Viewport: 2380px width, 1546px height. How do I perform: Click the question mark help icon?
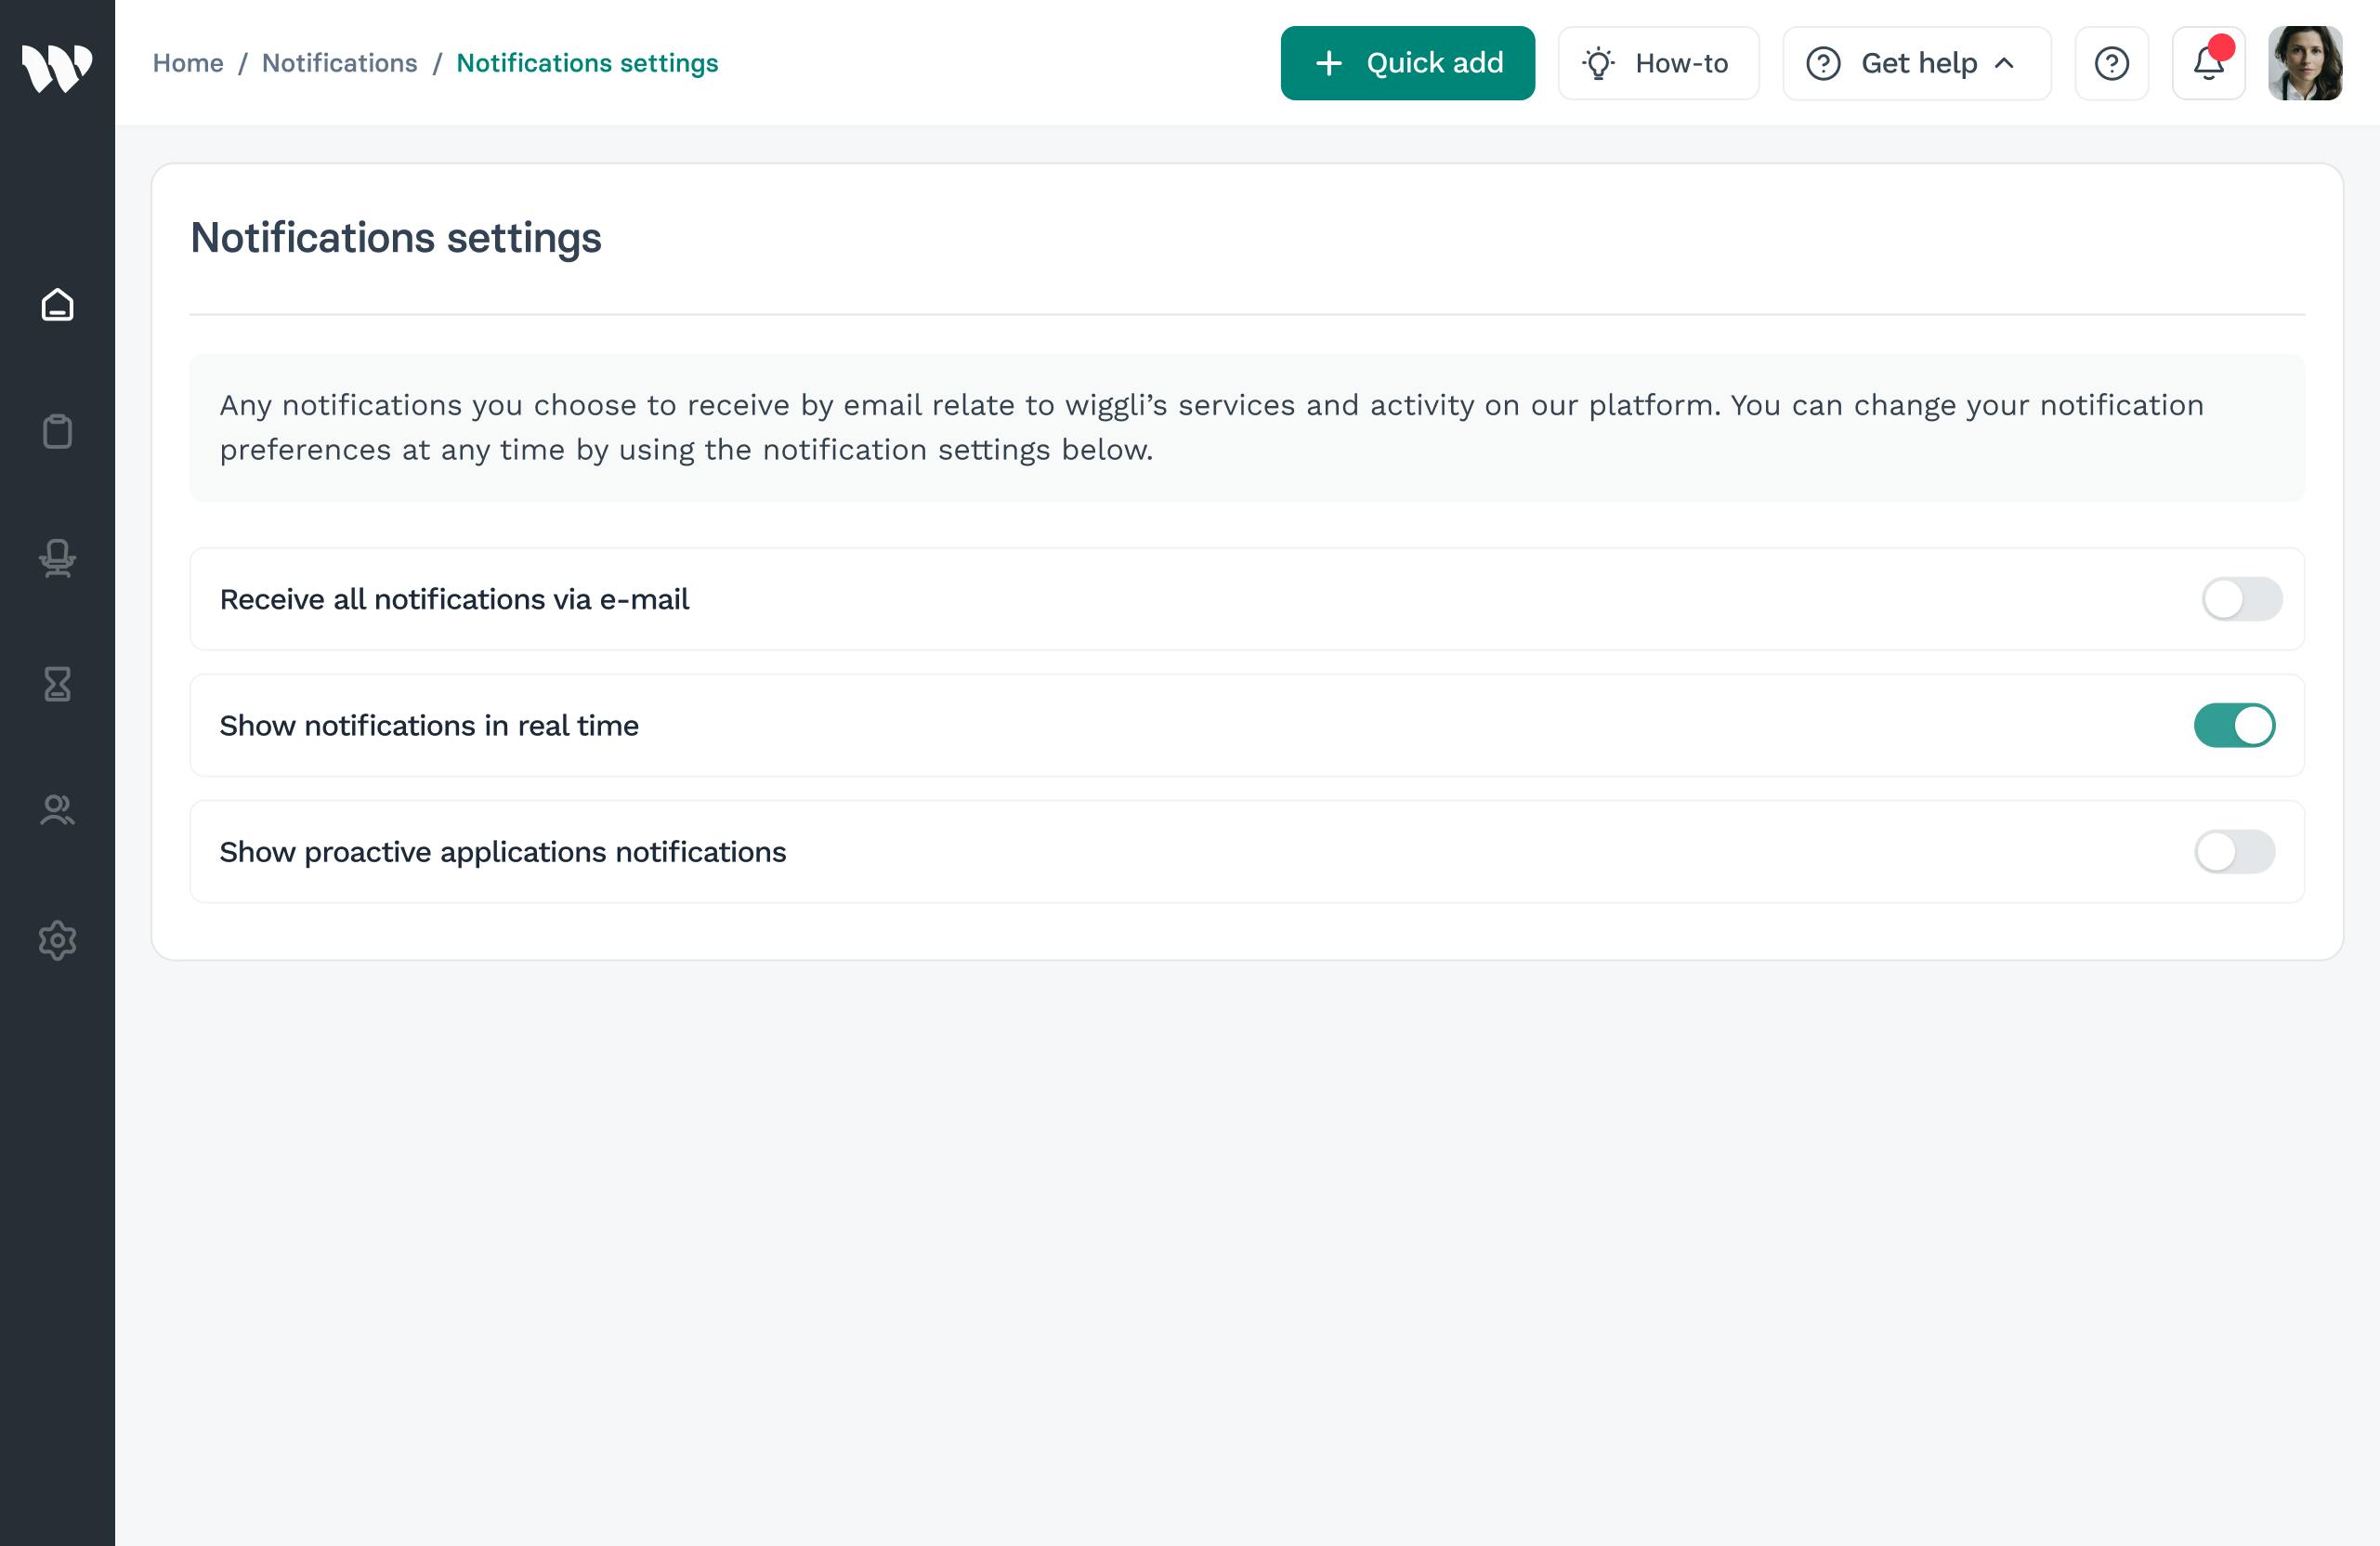click(2111, 64)
